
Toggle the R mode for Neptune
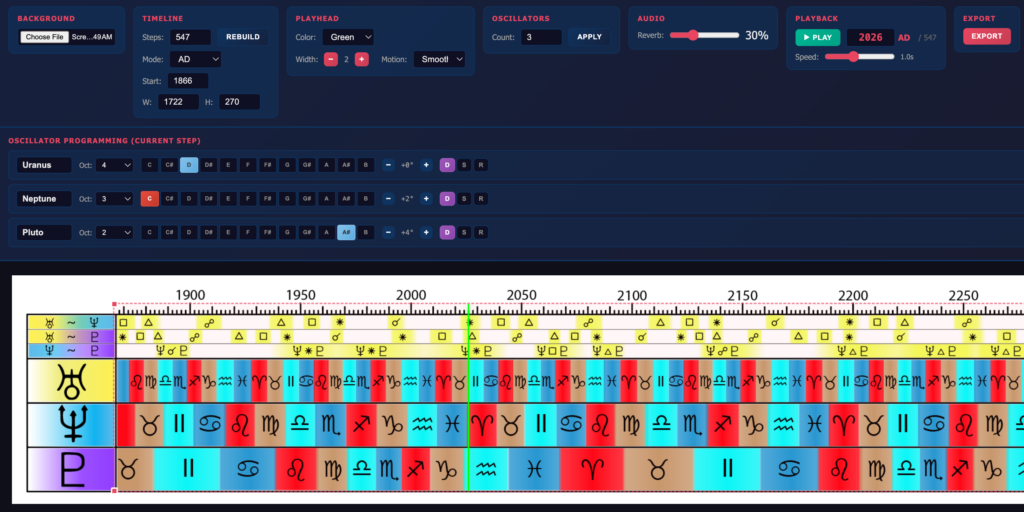click(x=481, y=199)
